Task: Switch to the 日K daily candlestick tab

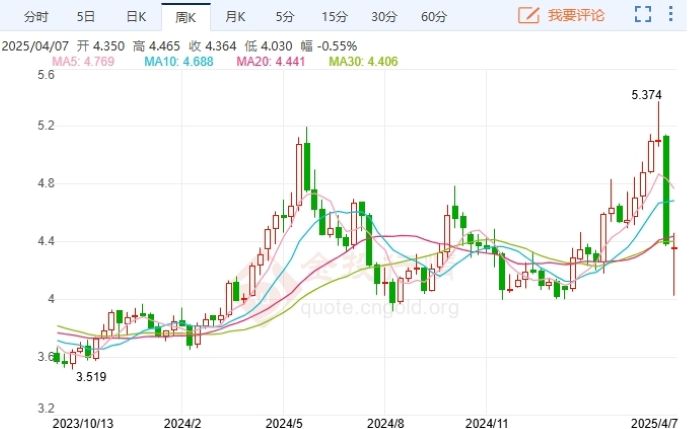Action: (x=136, y=16)
